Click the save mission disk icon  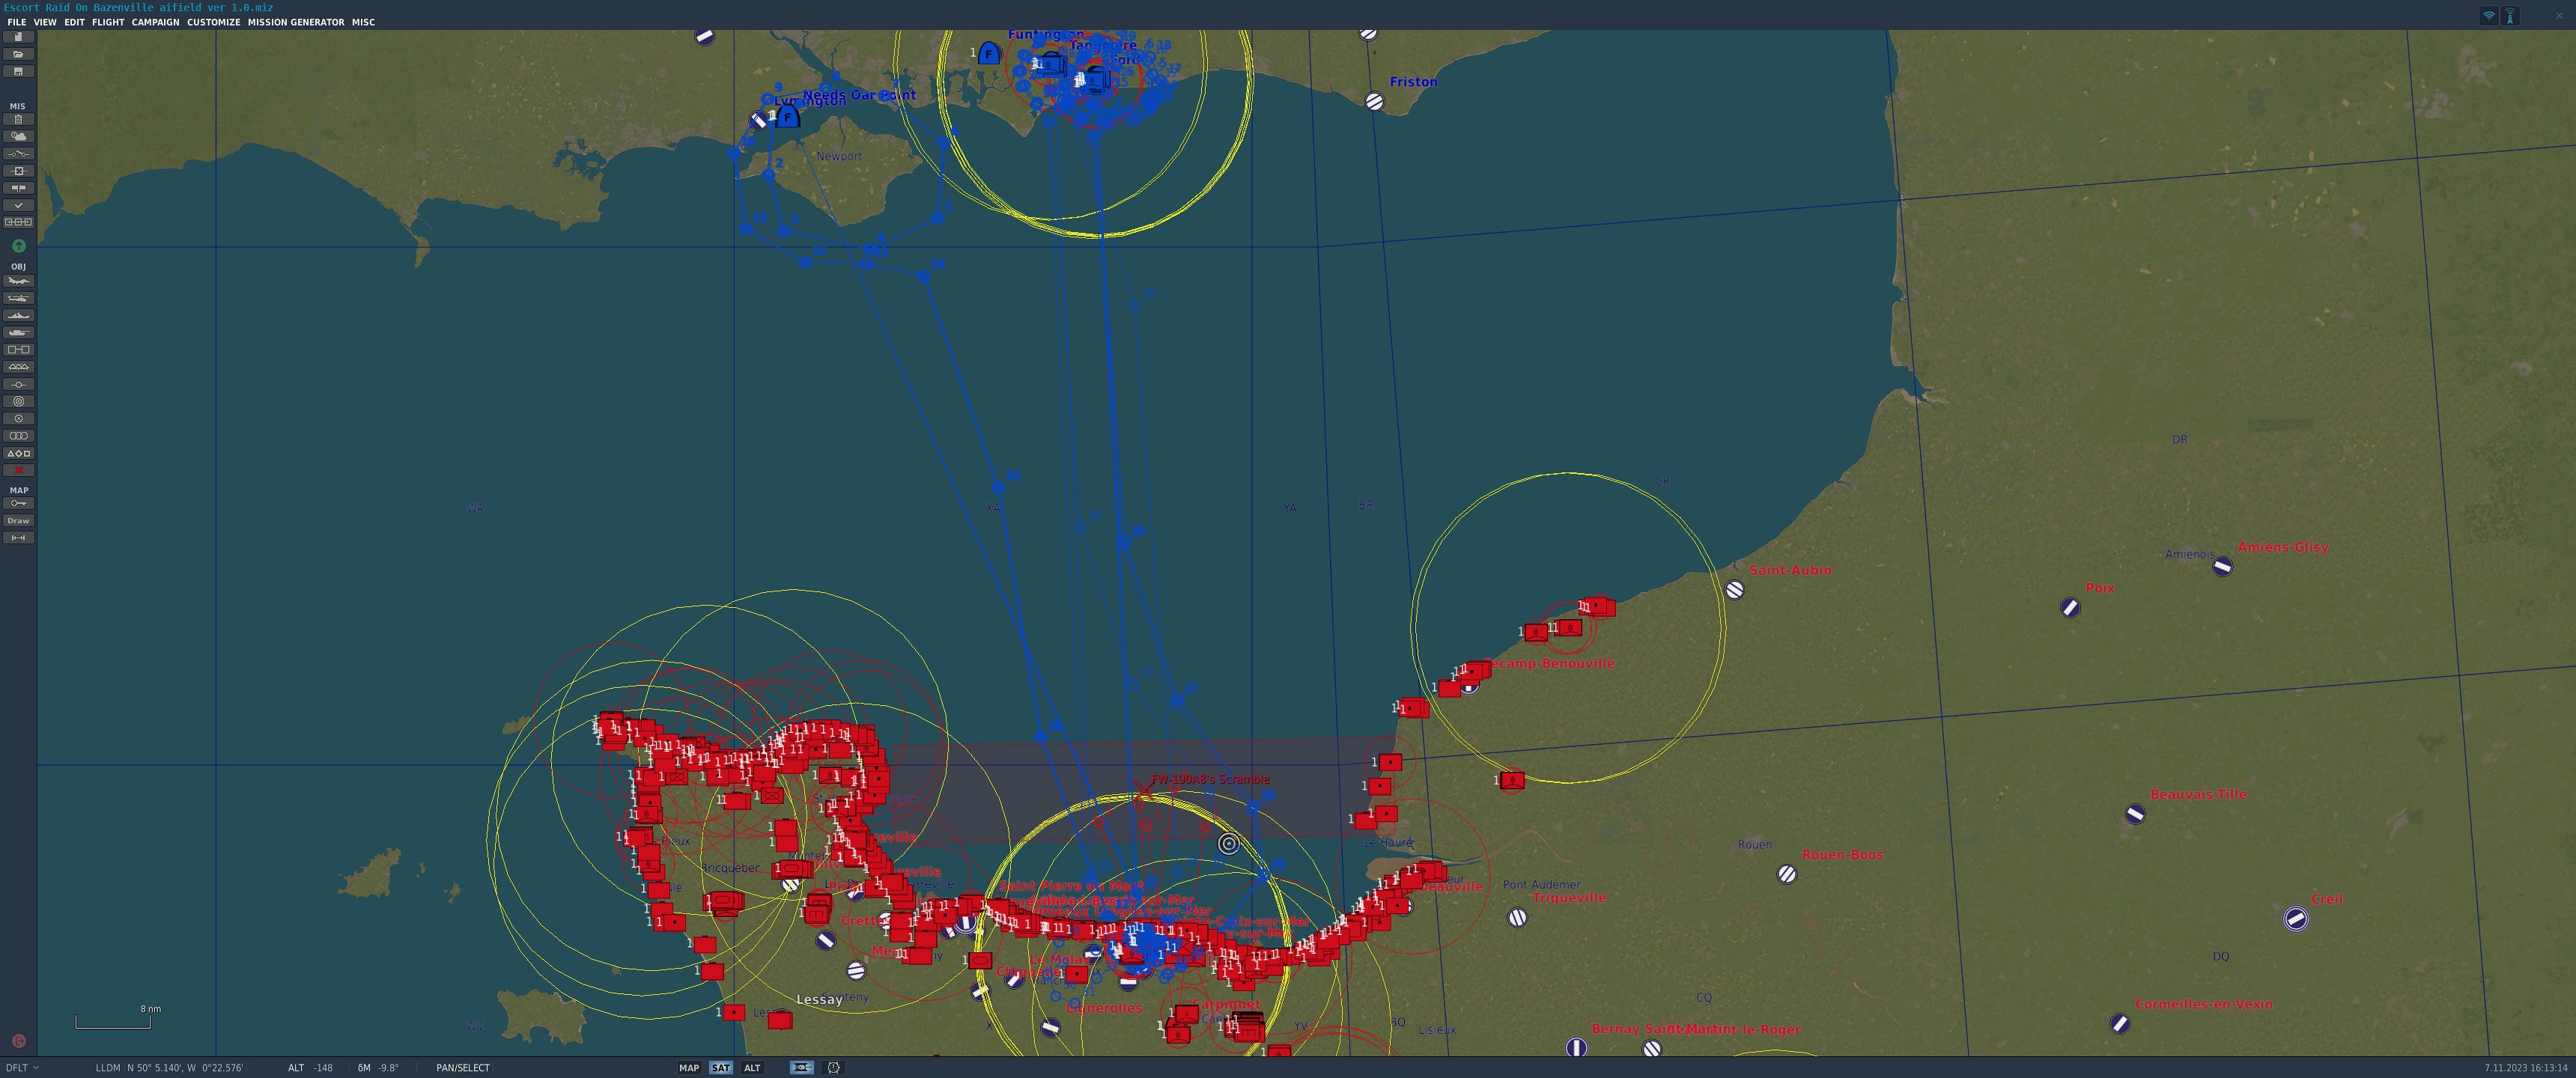(18, 71)
